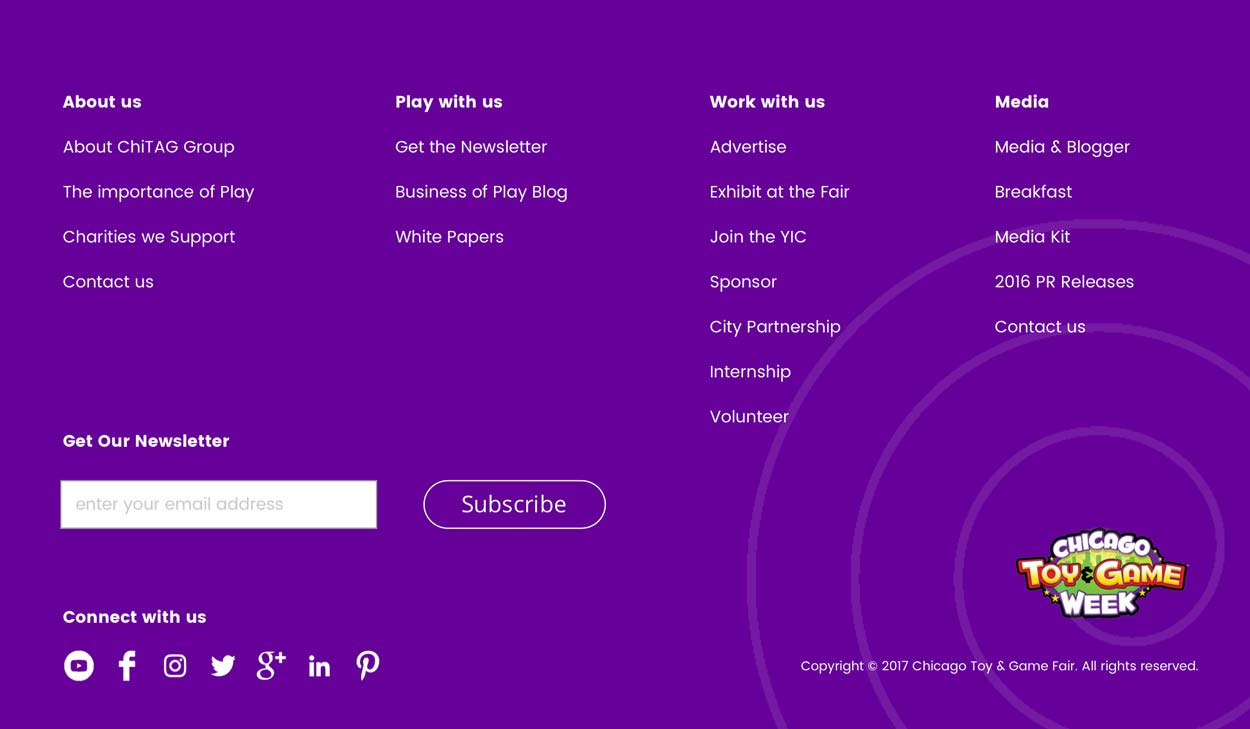Open the Media & Blogger Breakfast link
Screen dimensions: 1250x729
pos(1062,169)
